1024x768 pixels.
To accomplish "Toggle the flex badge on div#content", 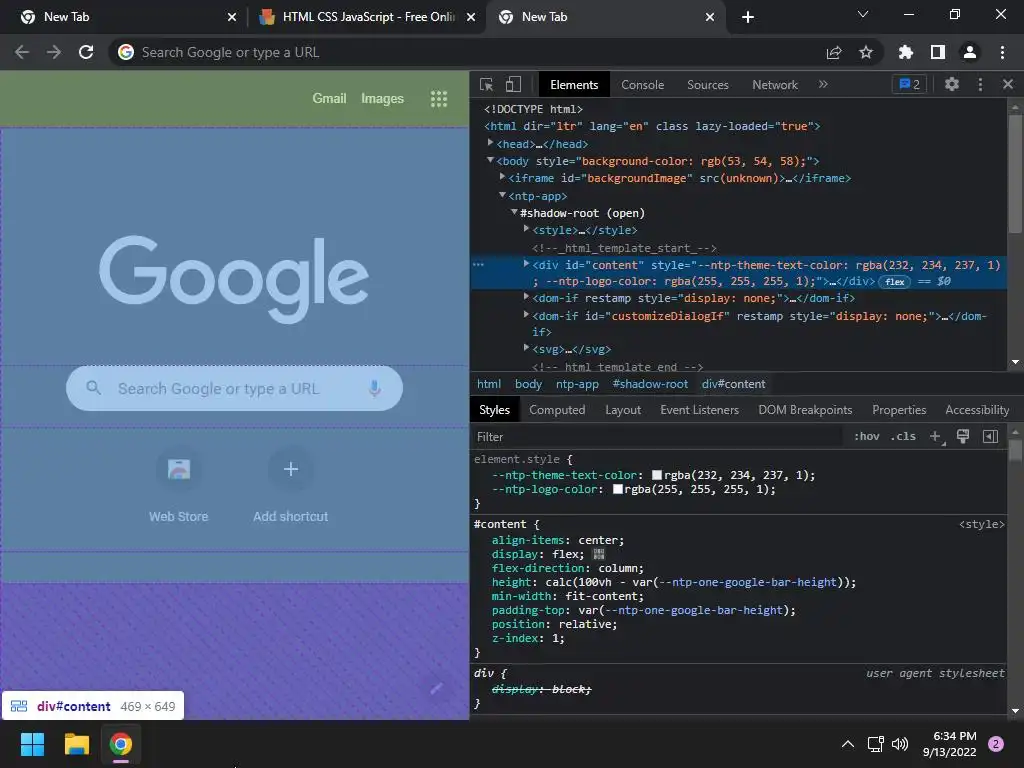I will (895, 281).
